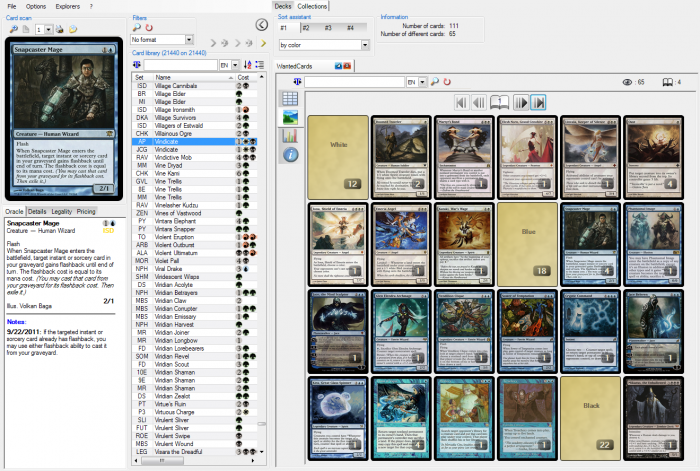Click the blue icon on WantedCards tab
This screenshot has width=700, height=471.
pyautogui.click(x=339, y=66)
